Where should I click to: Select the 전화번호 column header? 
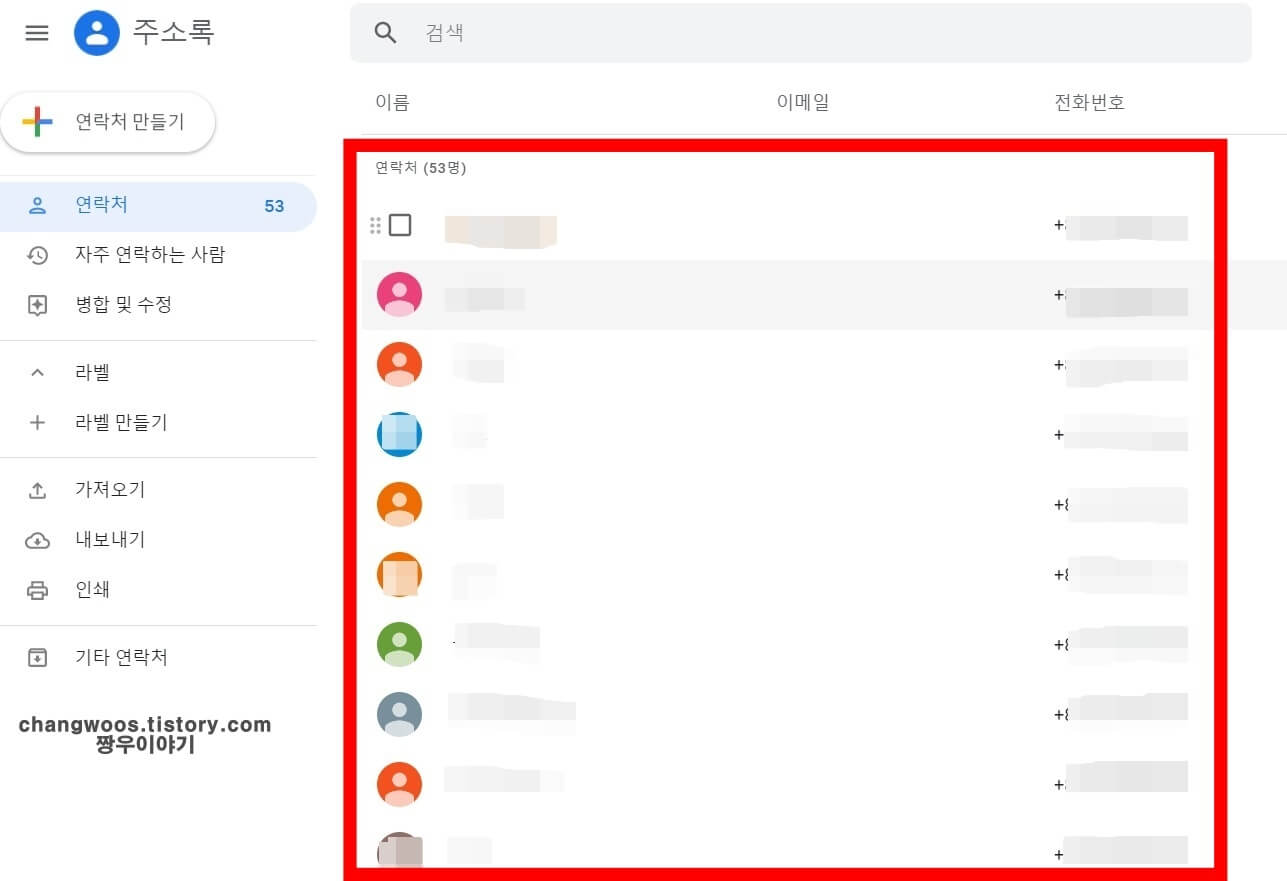[1088, 102]
